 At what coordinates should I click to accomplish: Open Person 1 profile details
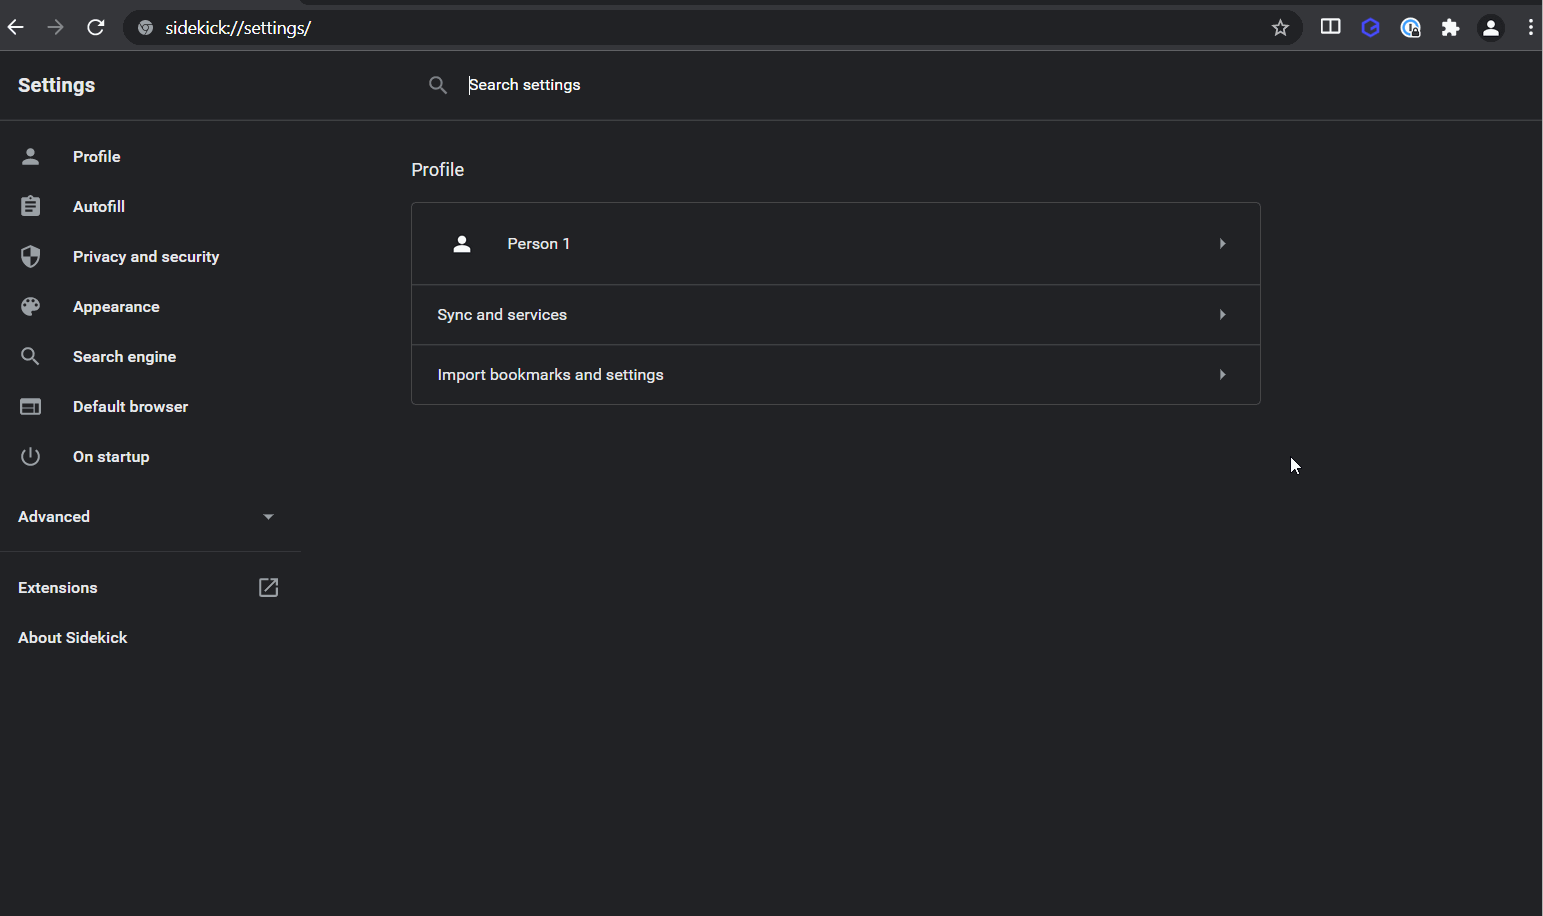pyautogui.click(x=835, y=244)
